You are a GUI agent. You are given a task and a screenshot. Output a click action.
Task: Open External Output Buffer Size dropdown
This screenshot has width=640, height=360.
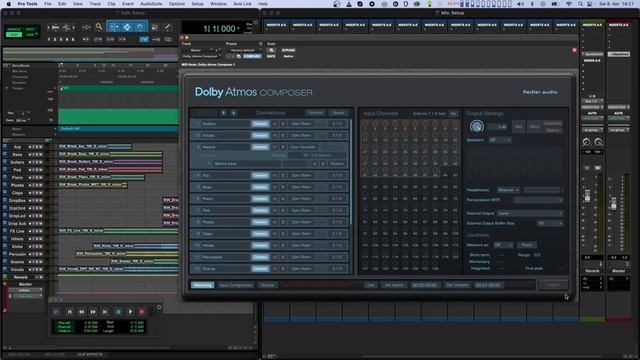point(550,223)
